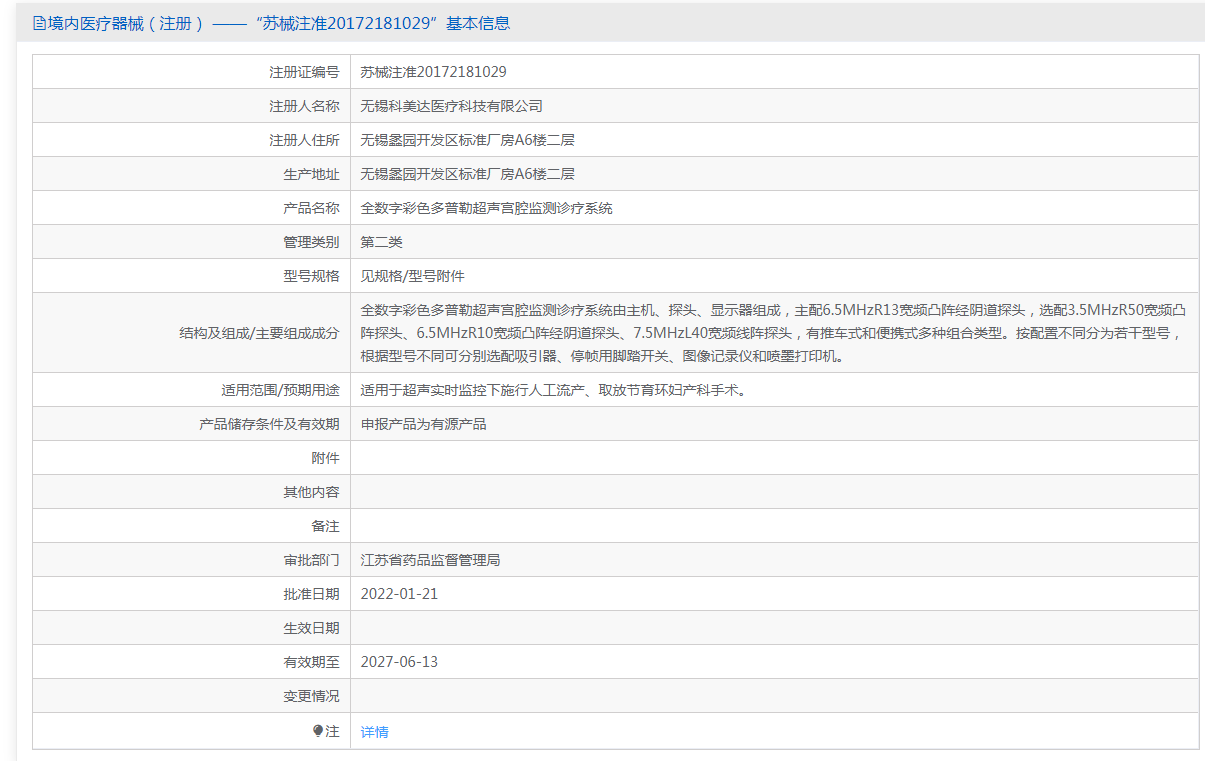Select expiry date 2027-06-13
Screen dimensions: 1205x761
[399, 662]
